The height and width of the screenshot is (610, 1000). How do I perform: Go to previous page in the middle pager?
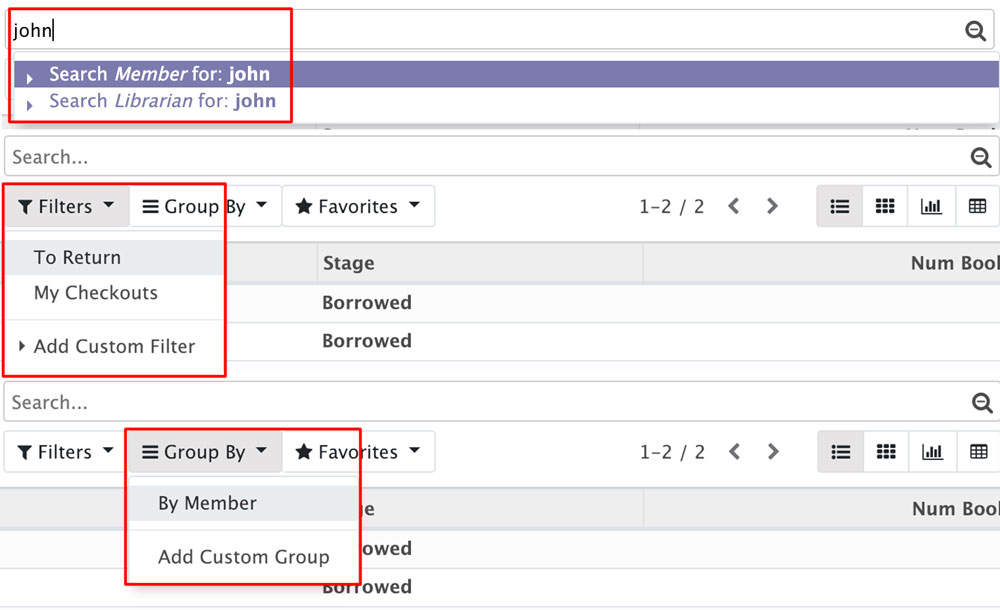pyautogui.click(x=734, y=206)
